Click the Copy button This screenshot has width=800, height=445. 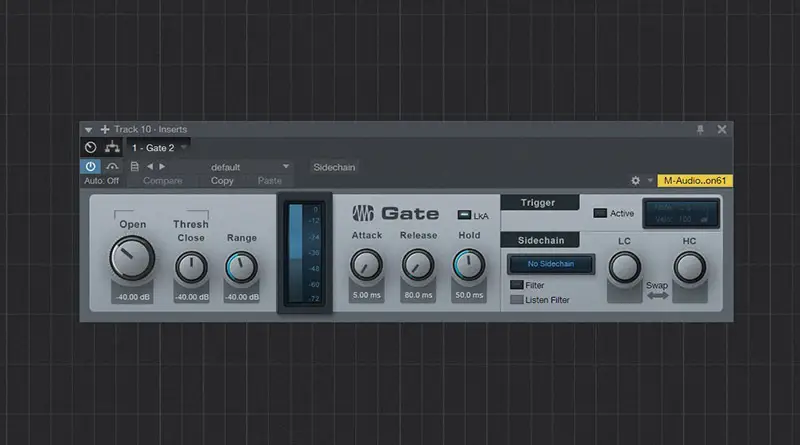pyautogui.click(x=222, y=181)
